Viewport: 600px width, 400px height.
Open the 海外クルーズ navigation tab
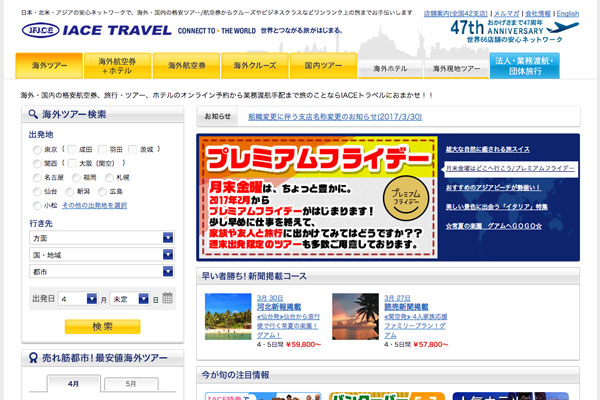pos(255,66)
